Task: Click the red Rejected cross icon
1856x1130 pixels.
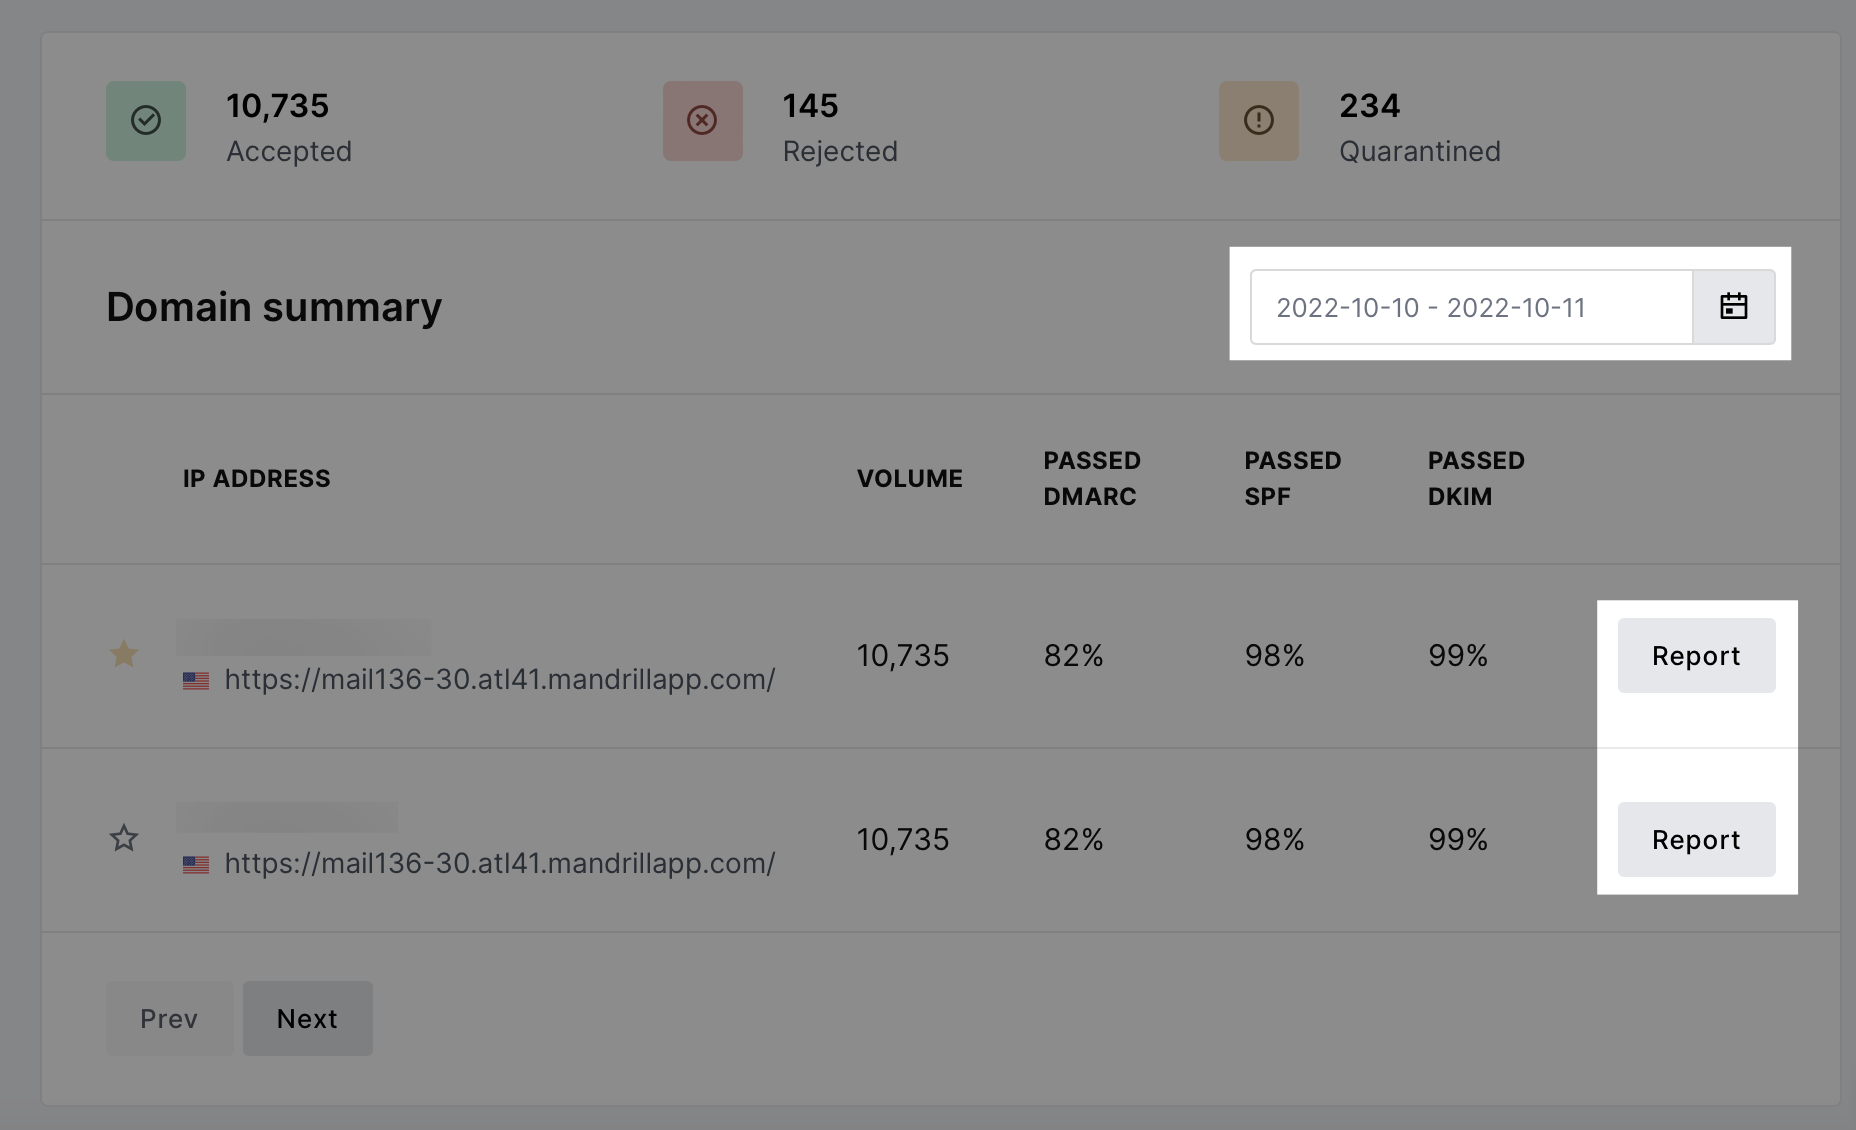Action: [x=702, y=121]
